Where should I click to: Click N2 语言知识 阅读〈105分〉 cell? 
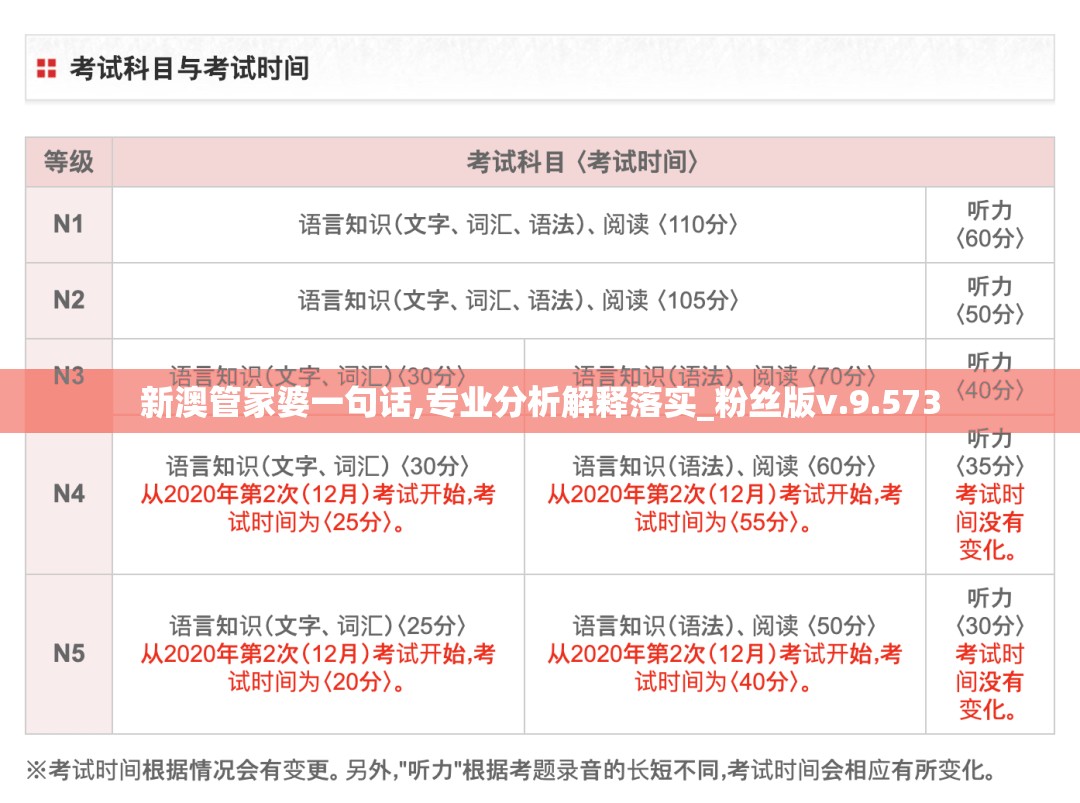point(519,300)
